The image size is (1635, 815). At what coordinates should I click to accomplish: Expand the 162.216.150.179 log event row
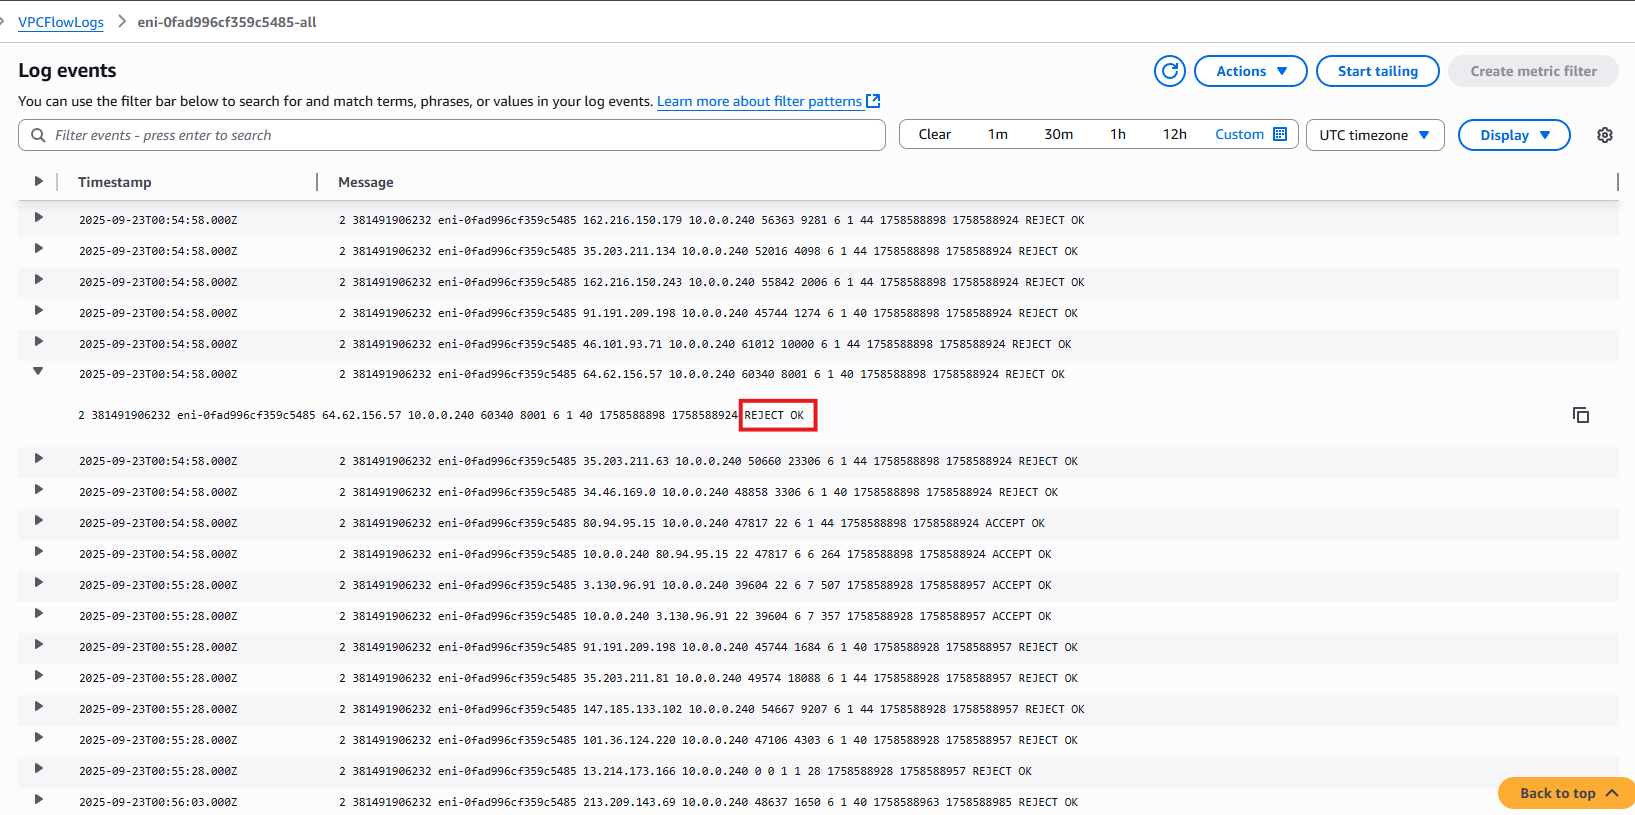click(38, 217)
